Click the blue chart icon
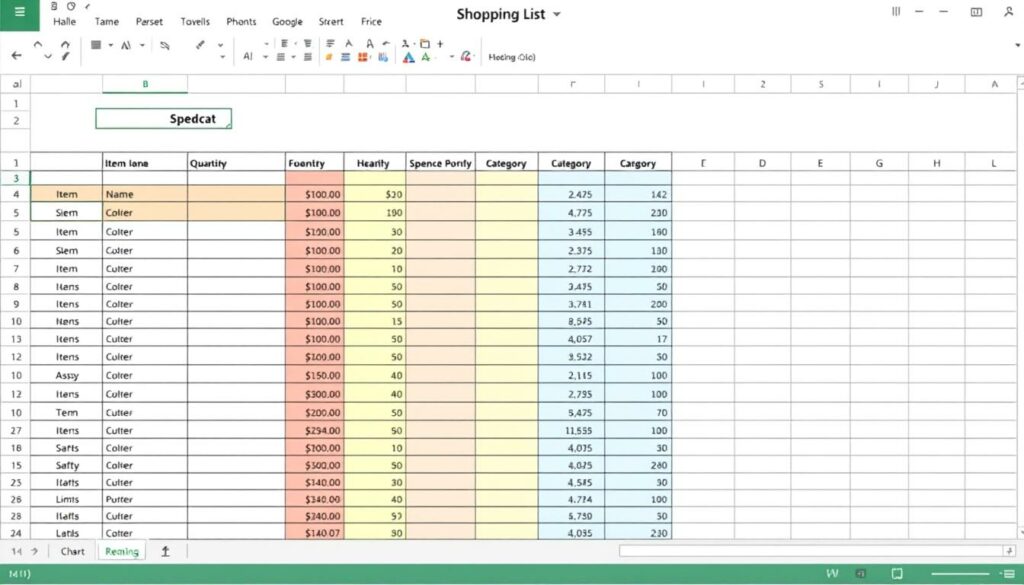Image resolution: width=1024 pixels, height=585 pixels. click(x=383, y=57)
